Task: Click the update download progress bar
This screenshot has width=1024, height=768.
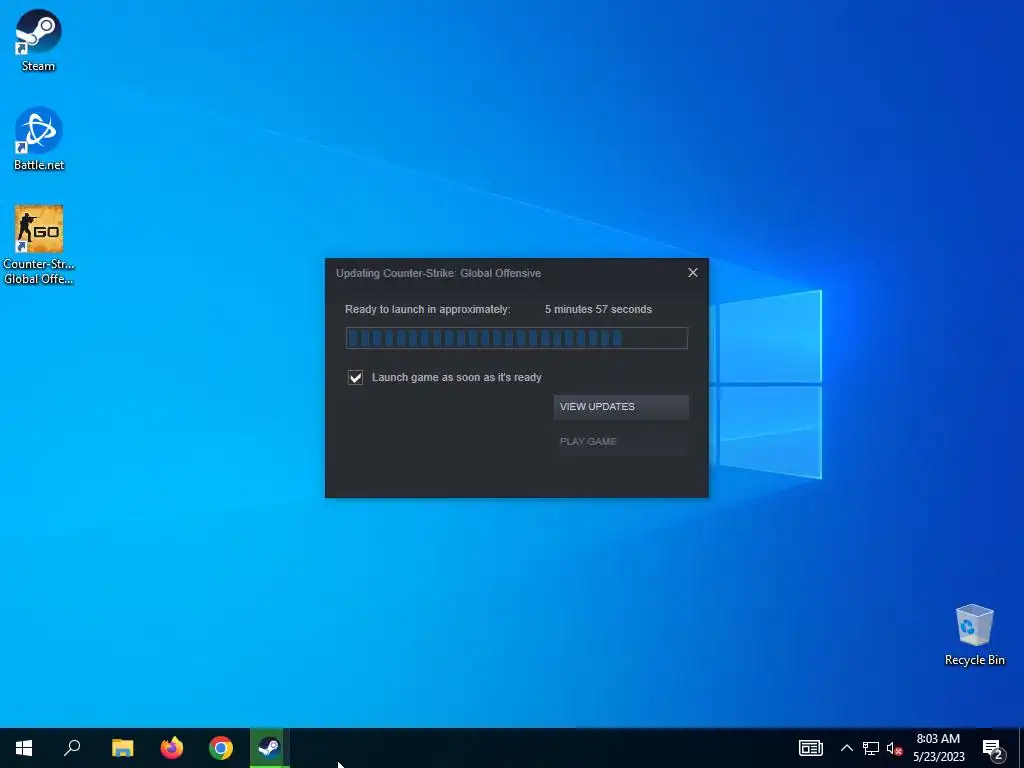Action: click(517, 338)
